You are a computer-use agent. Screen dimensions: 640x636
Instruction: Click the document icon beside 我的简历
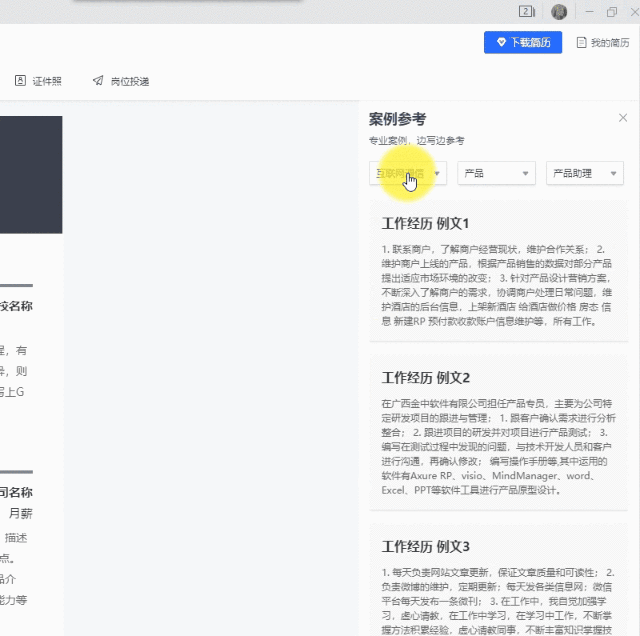(x=581, y=42)
